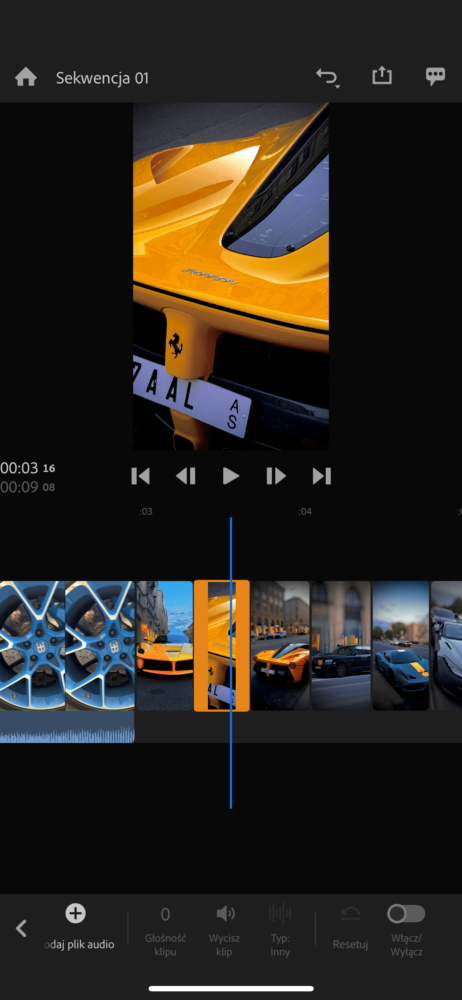
Task: Select the second blue Bugatti wheel clip
Action: coord(100,645)
